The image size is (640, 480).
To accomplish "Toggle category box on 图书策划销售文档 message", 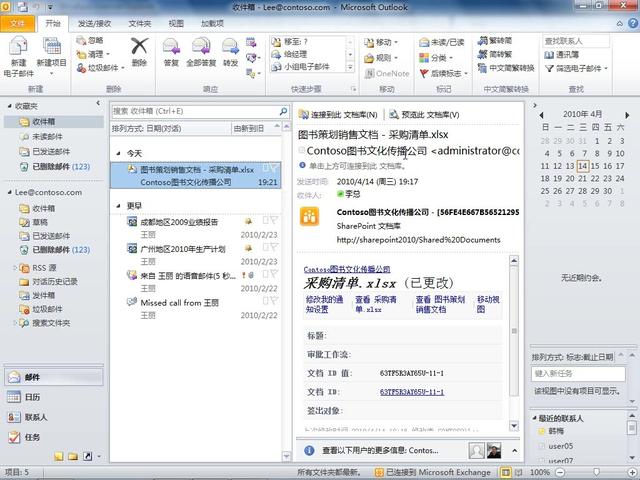I will 265,168.
